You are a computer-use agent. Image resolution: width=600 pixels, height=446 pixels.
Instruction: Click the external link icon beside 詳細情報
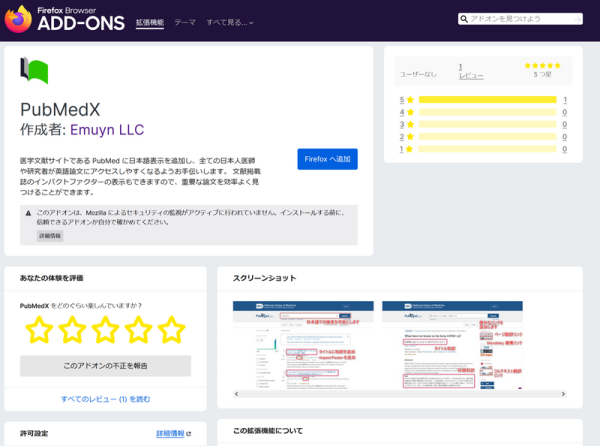coord(189,434)
